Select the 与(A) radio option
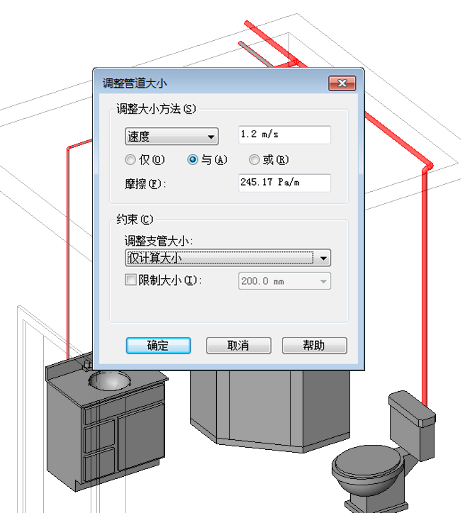 (x=193, y=160)
